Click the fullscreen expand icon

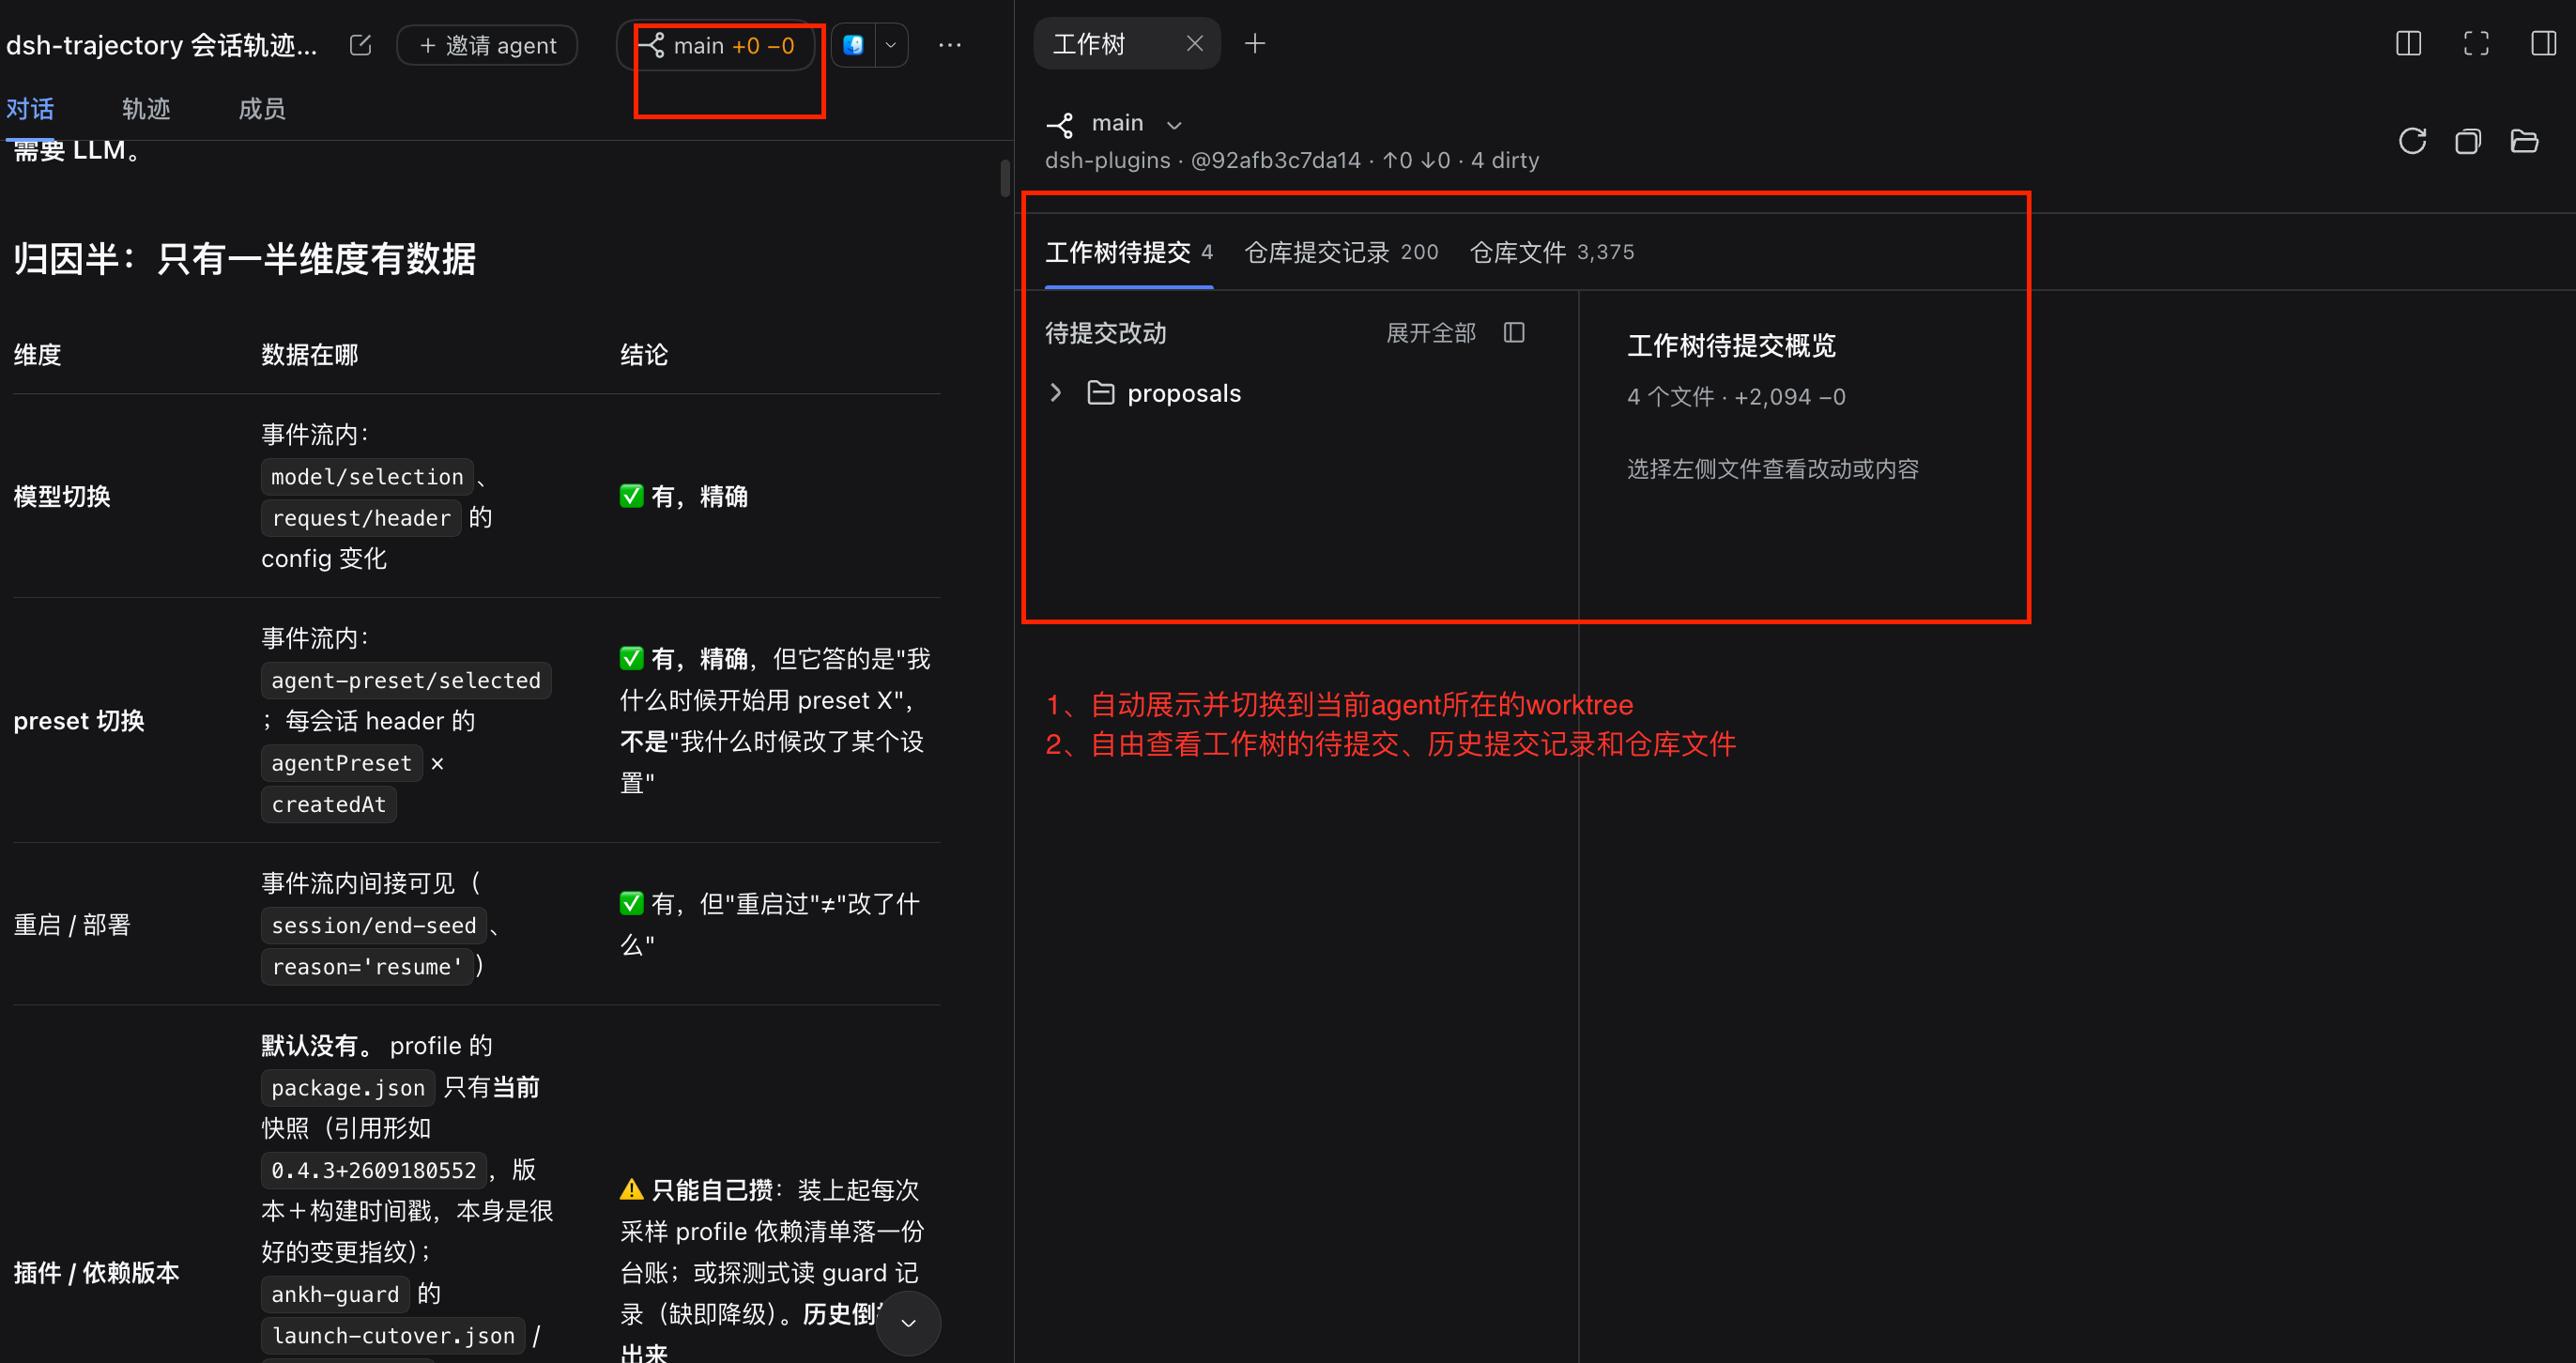coord(2476,44)
